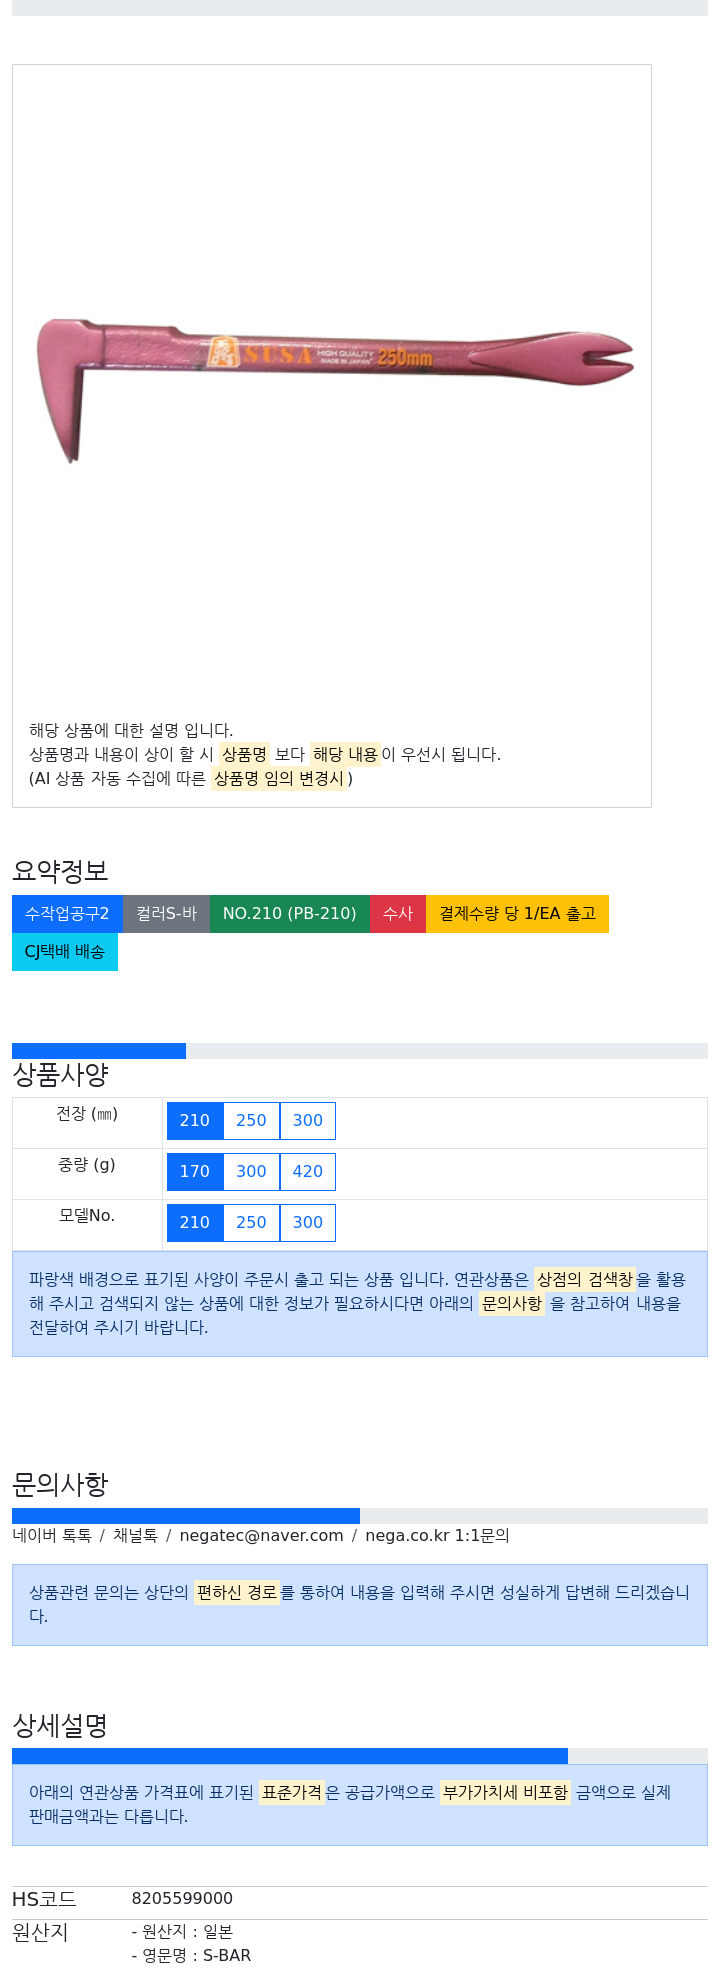Open 네이버 톡톡 inquiry link

coord(52,1535)
